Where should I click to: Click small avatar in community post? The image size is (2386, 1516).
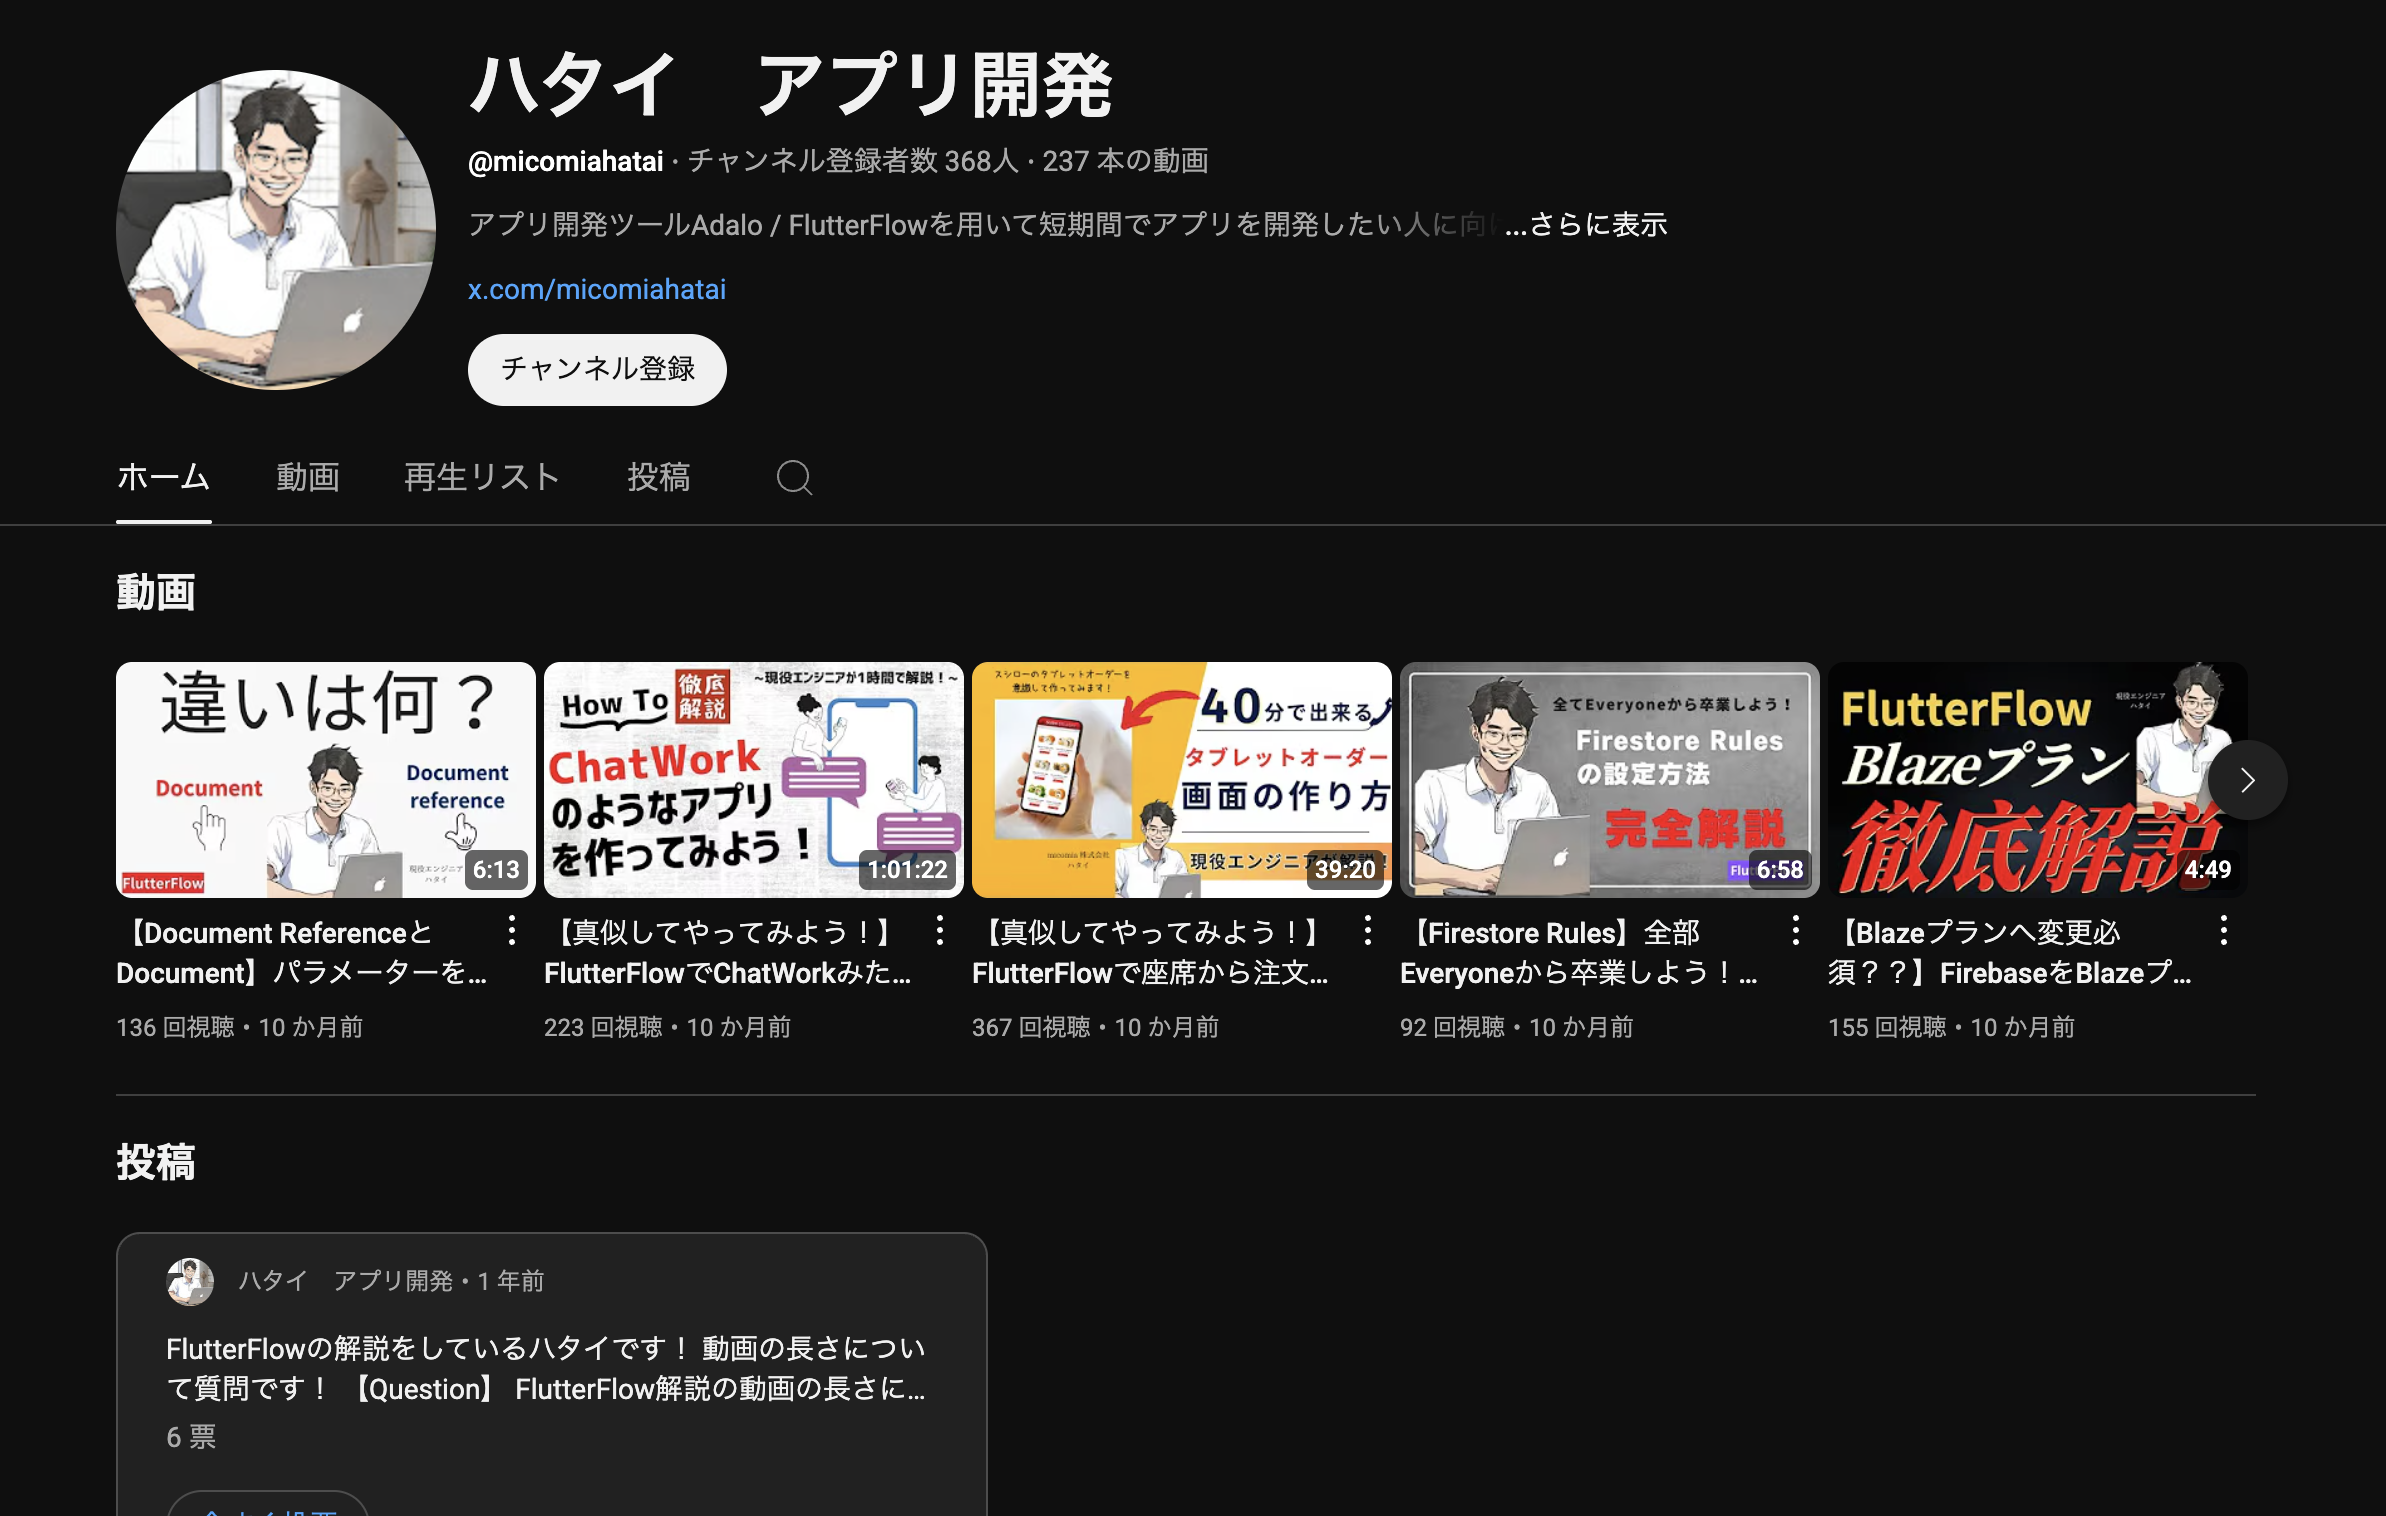[x=190, y=1281]
